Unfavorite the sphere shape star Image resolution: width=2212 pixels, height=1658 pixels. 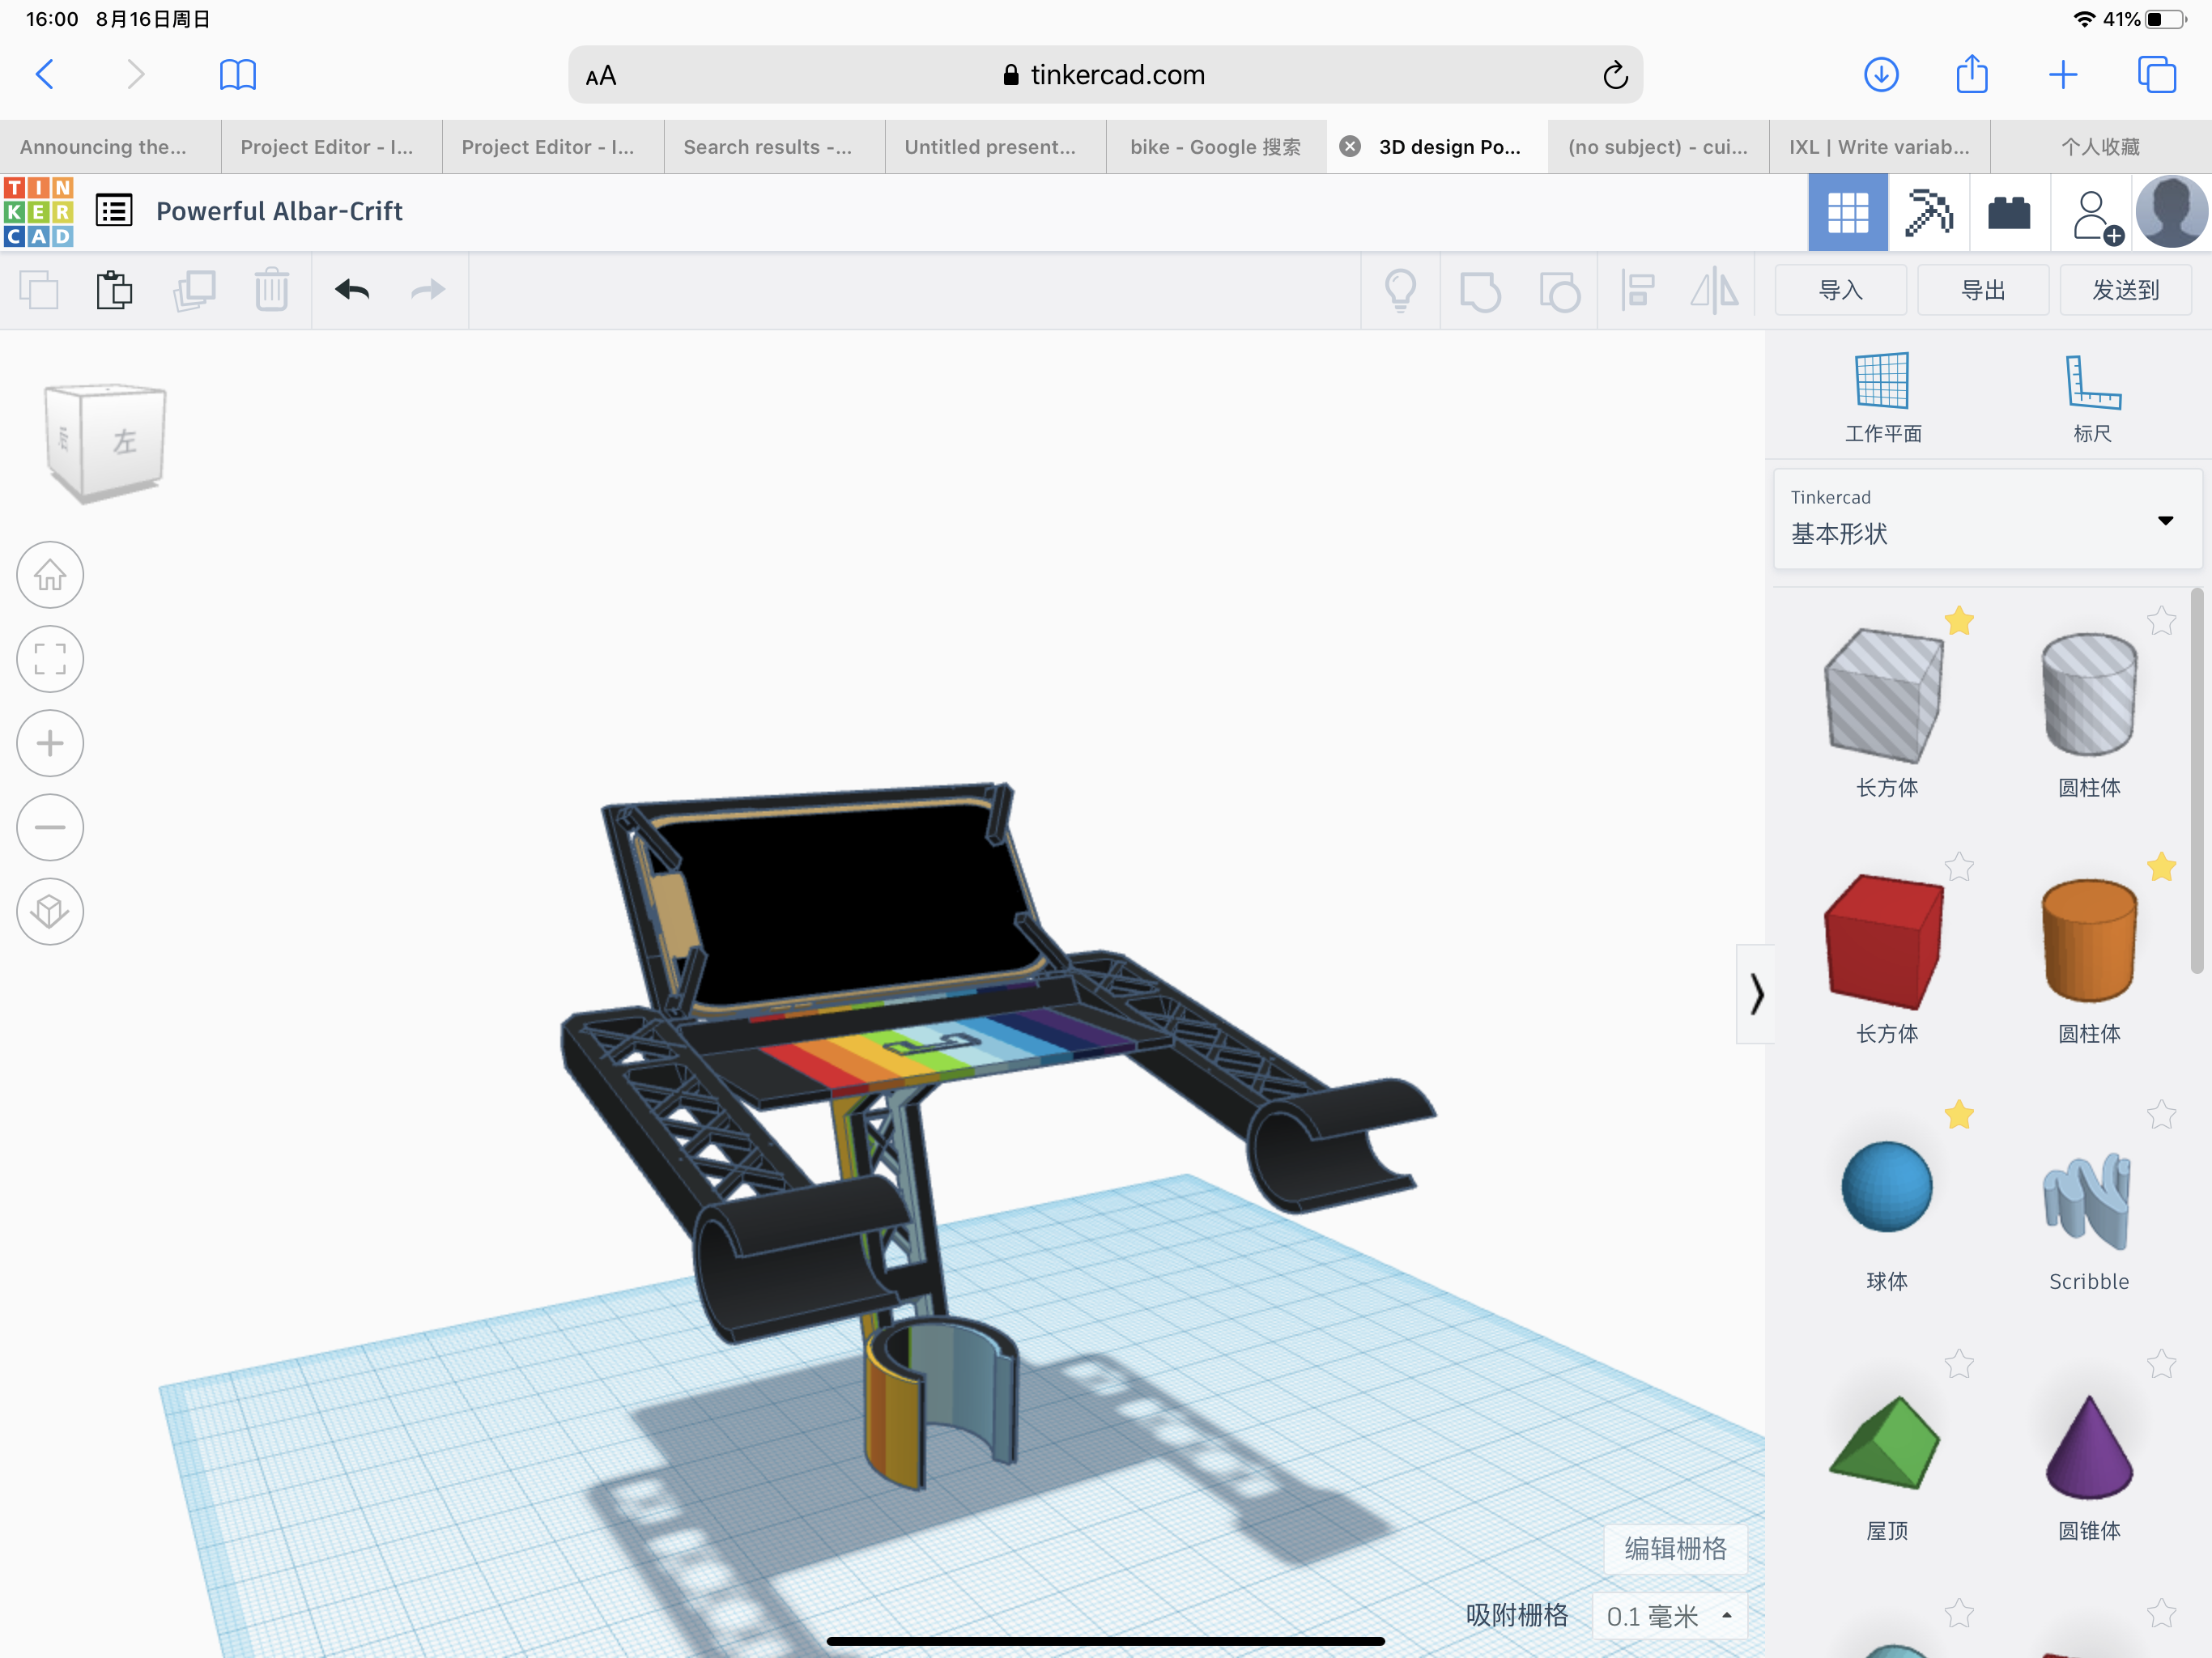tap(1959, 1114)
